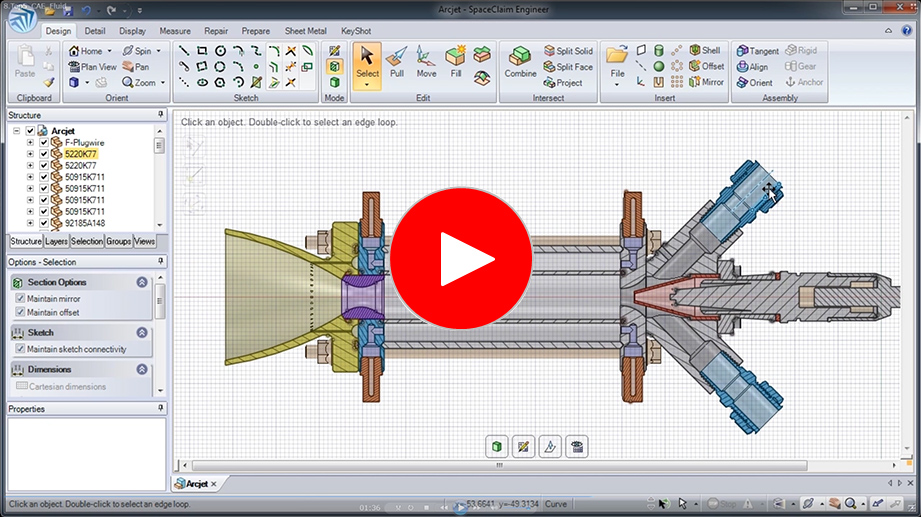This screenshot has height=517, width=921.
Task: Select the Fill tool
Action: point(456,62)
